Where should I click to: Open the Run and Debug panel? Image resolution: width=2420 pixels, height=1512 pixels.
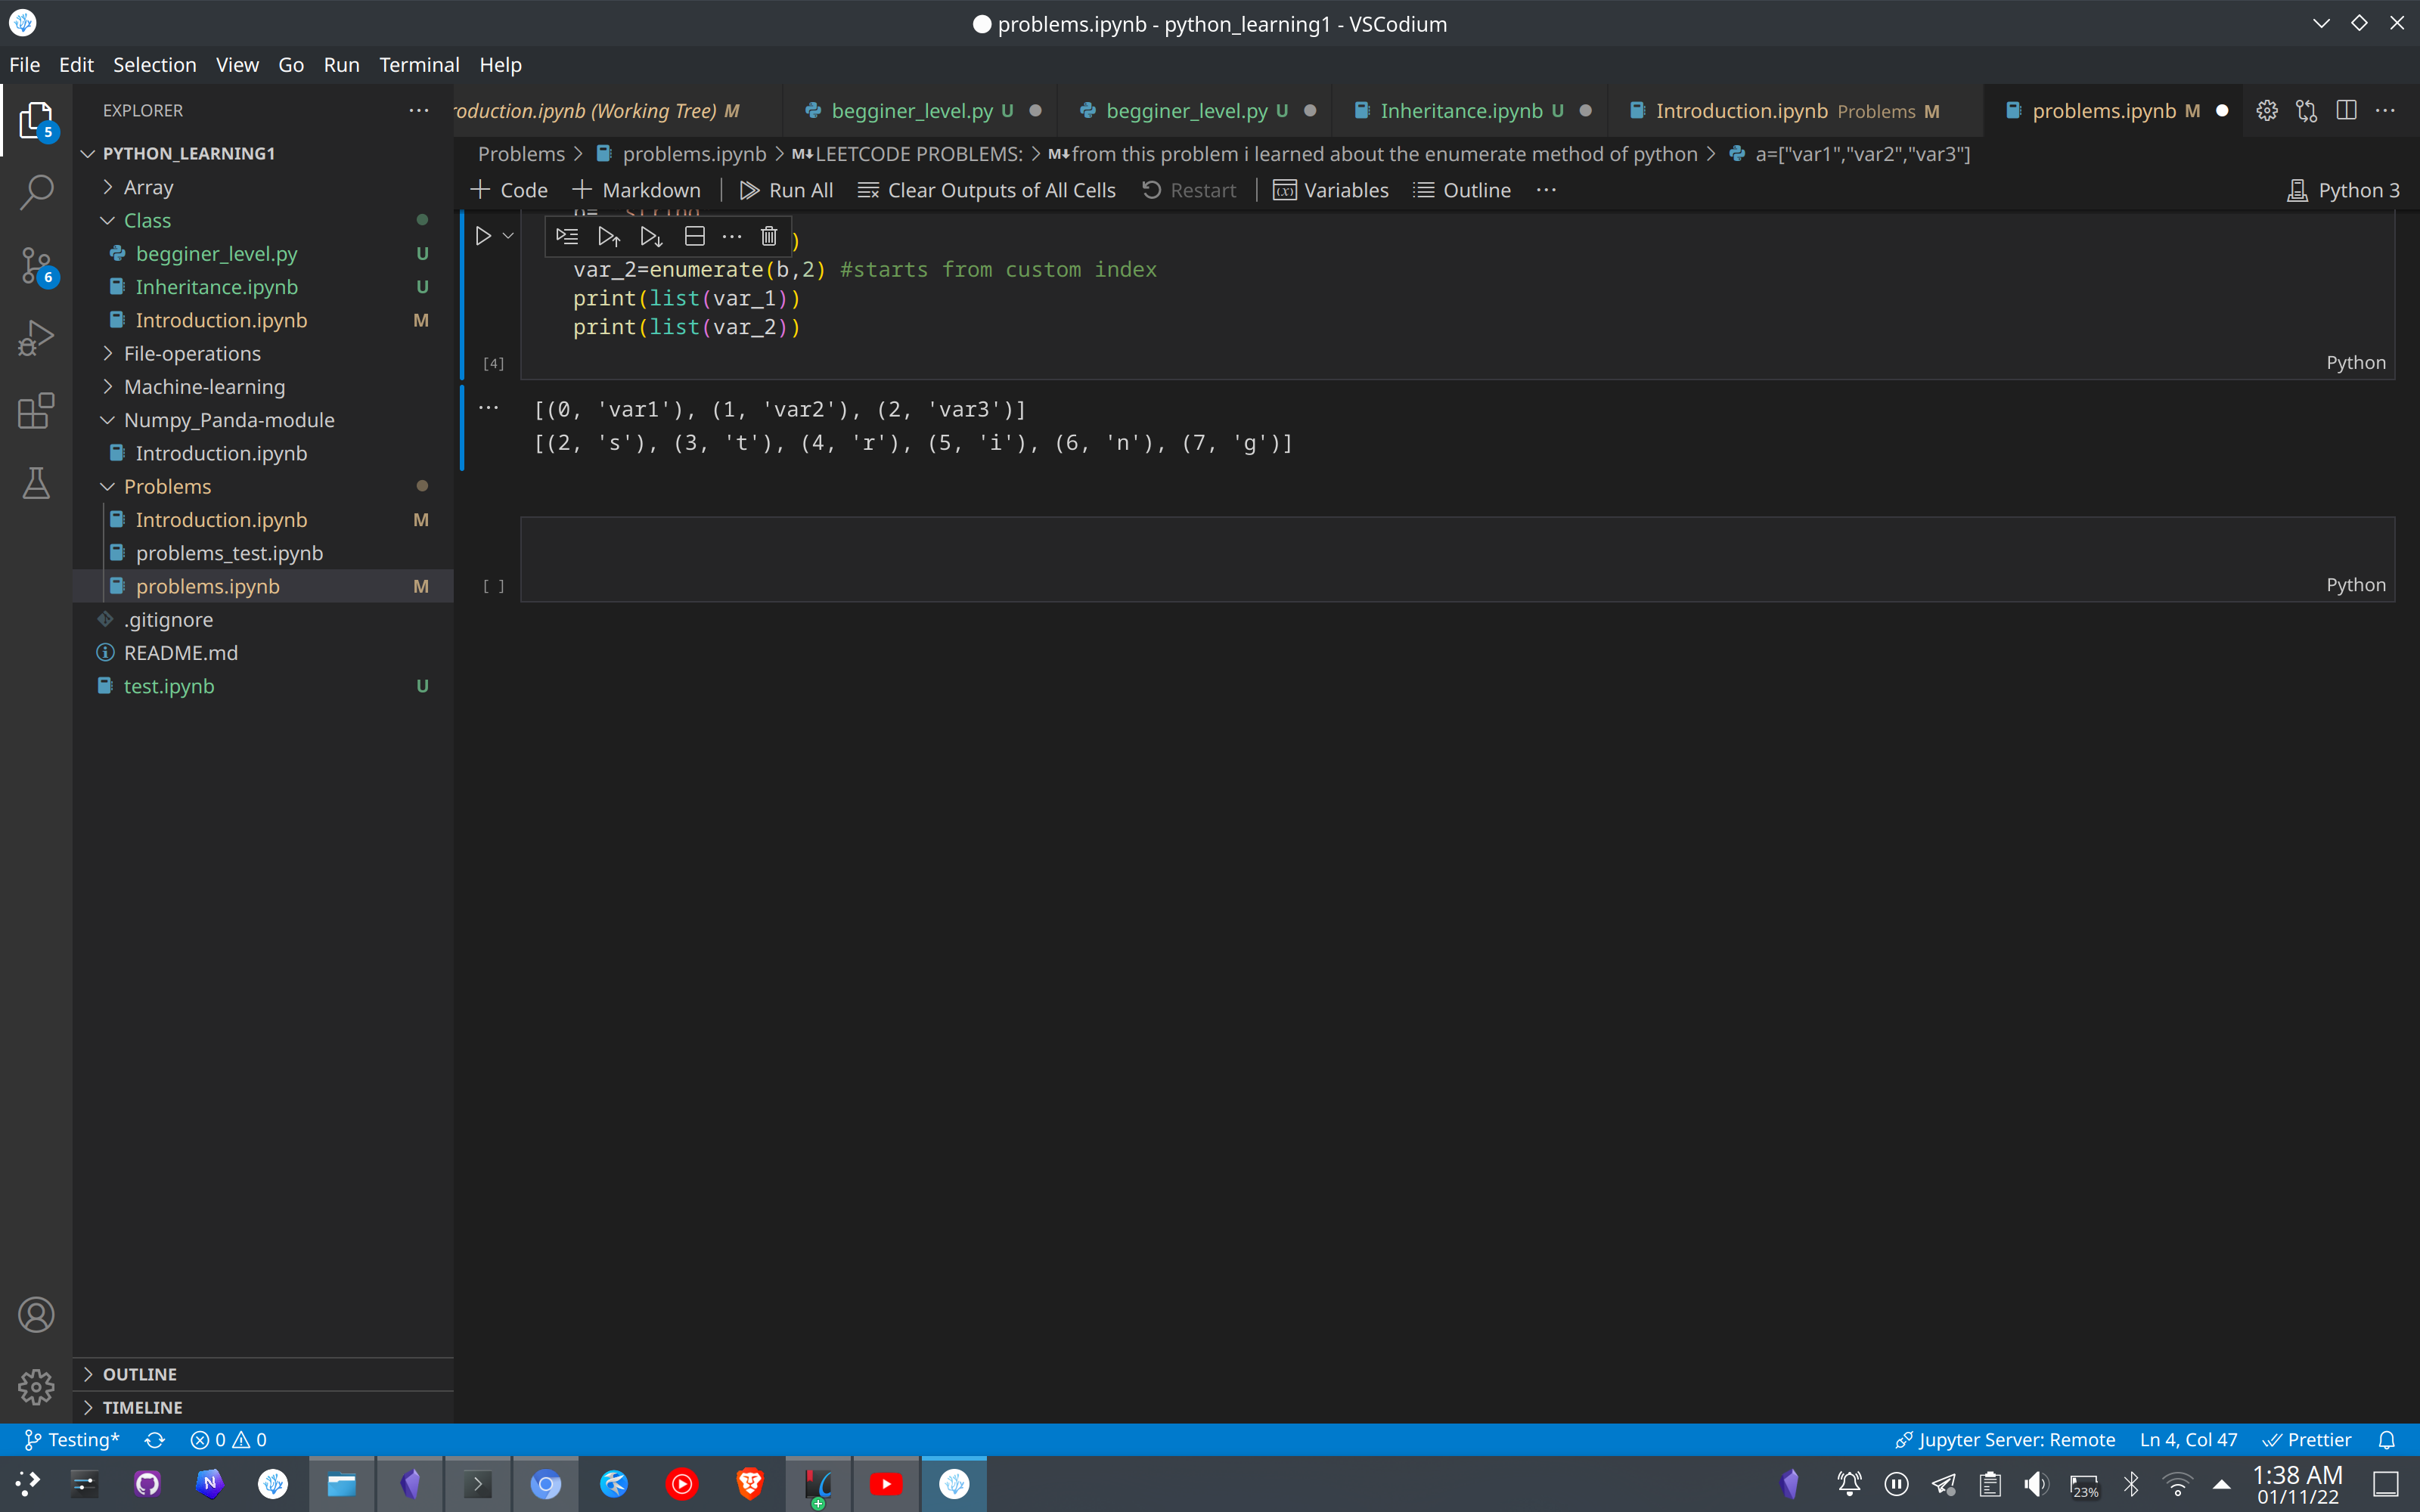pyautogui.click(x=36, y=337)
